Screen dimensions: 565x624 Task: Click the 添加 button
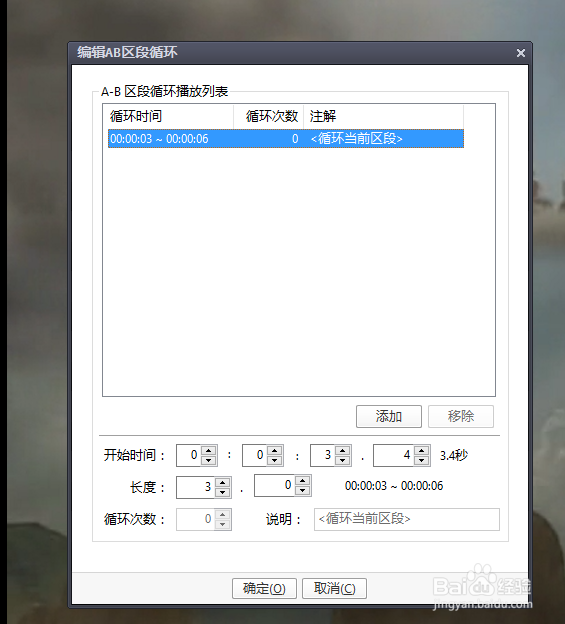point(389,416)
